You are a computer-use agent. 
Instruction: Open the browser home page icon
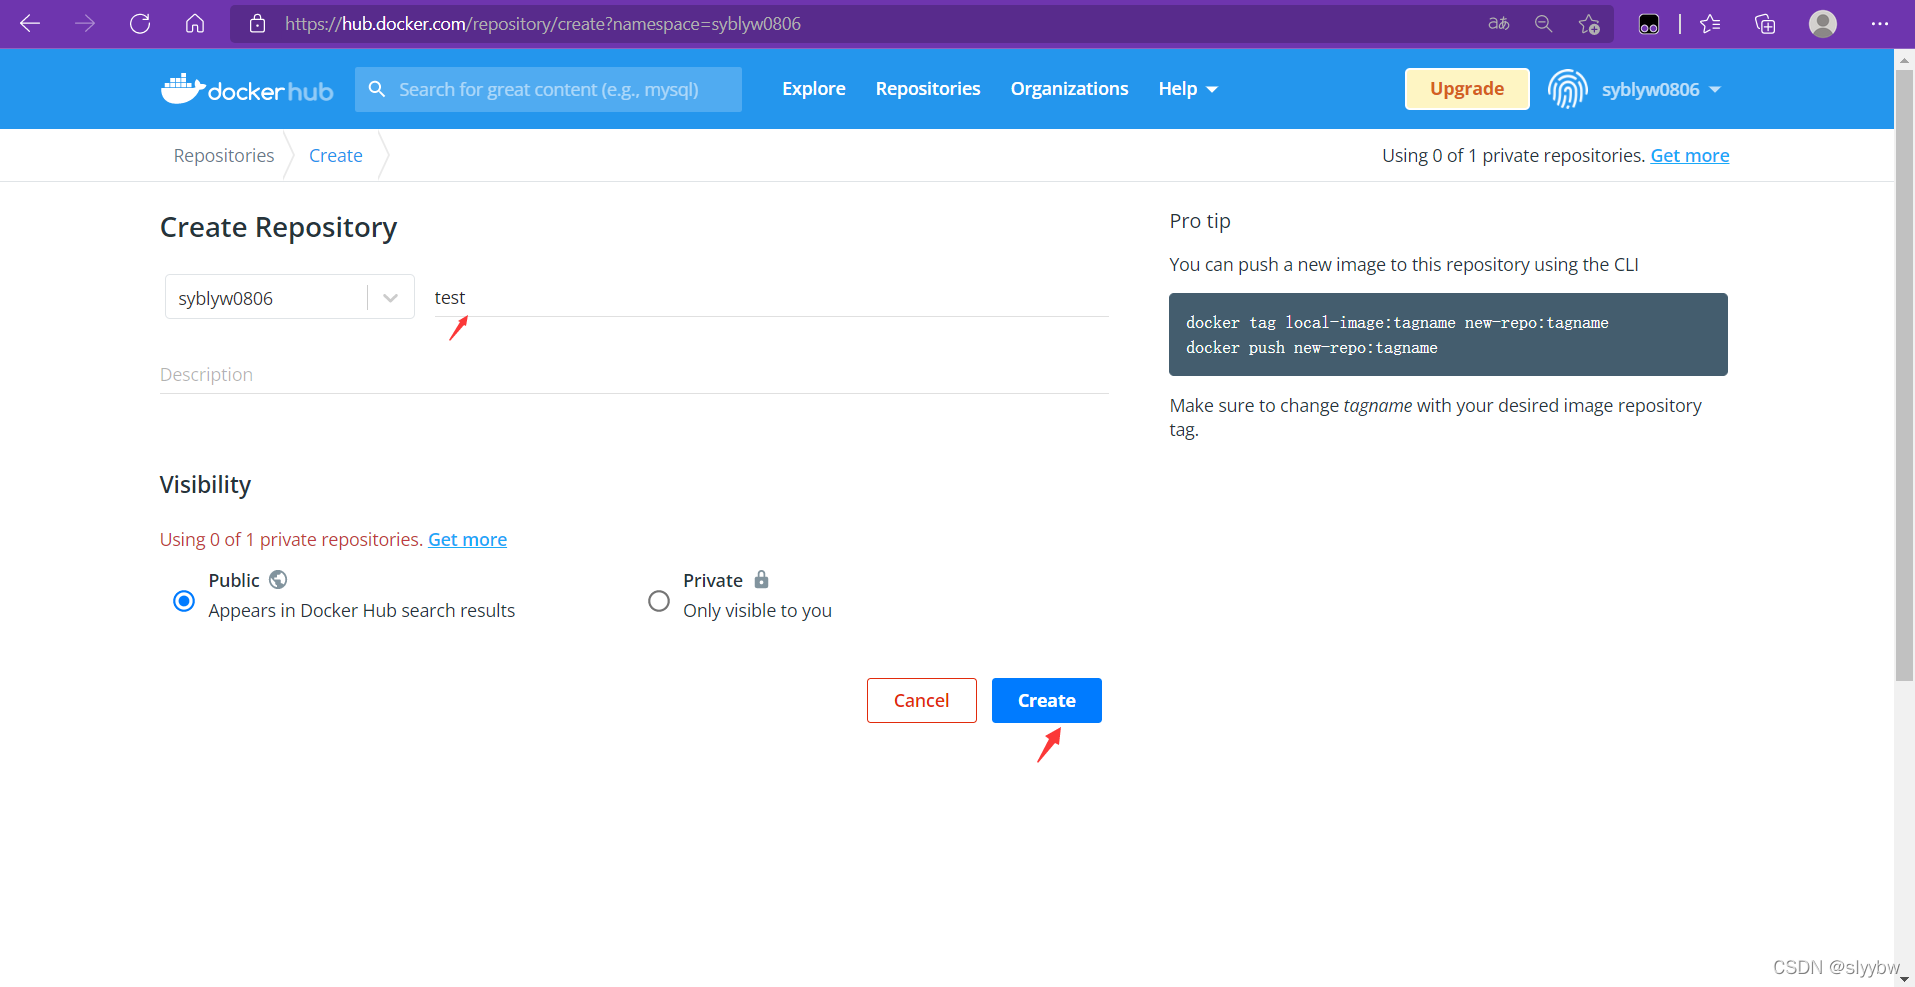coord(195,23)
